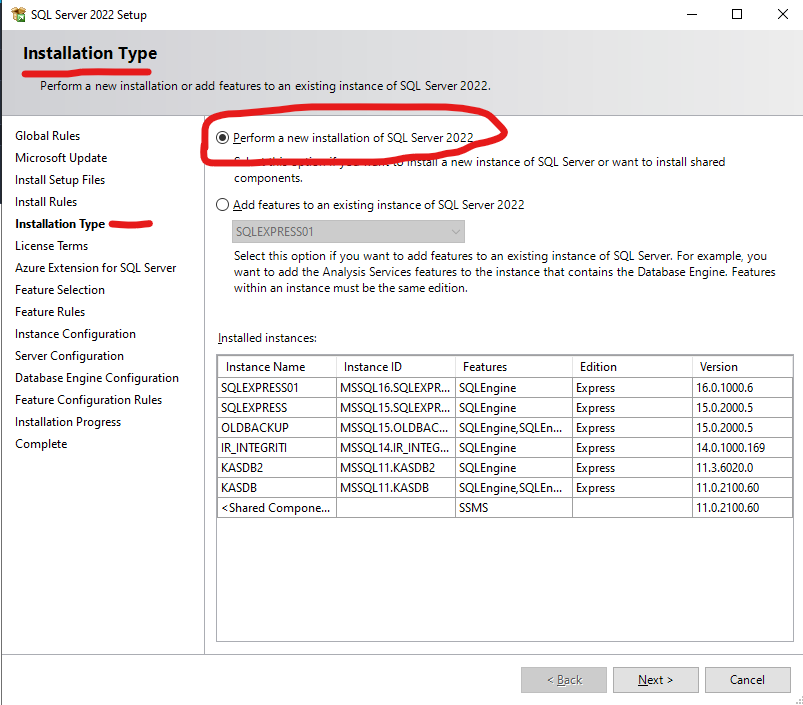Click Azure Extension for SQL Server step
This screenshot has height=705, width=803.
[95, 268]
